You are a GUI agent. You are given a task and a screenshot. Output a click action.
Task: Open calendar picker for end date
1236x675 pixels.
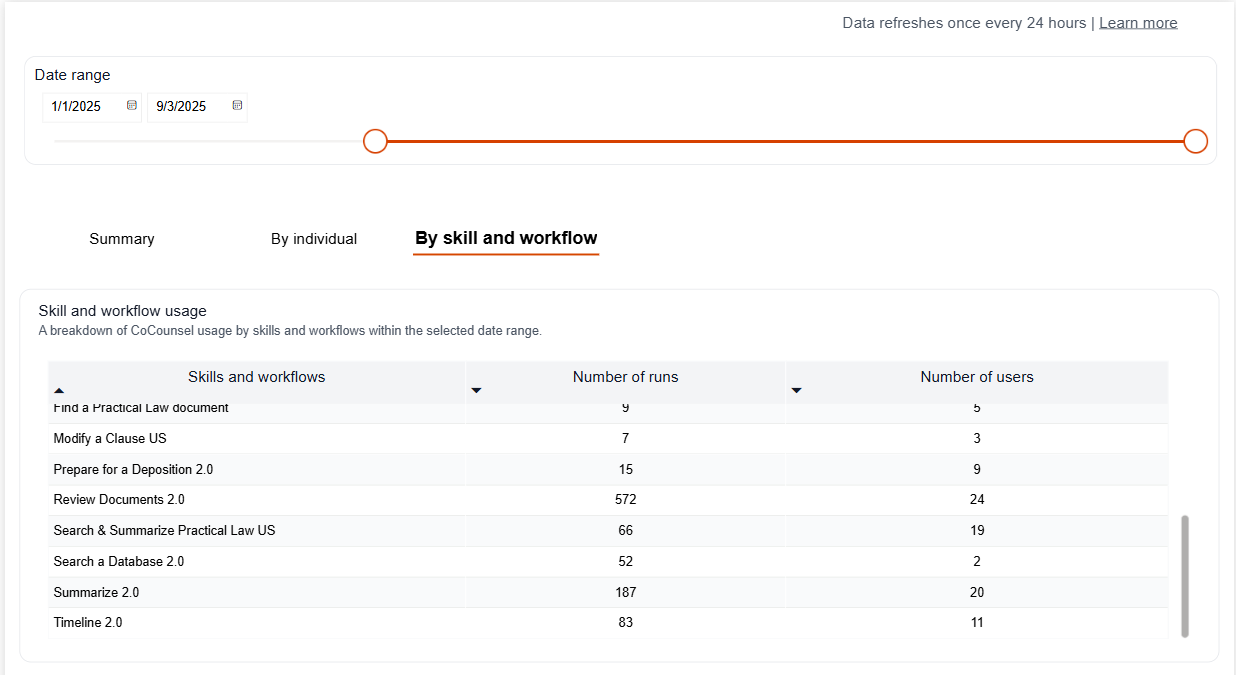(x=237, y=106)
